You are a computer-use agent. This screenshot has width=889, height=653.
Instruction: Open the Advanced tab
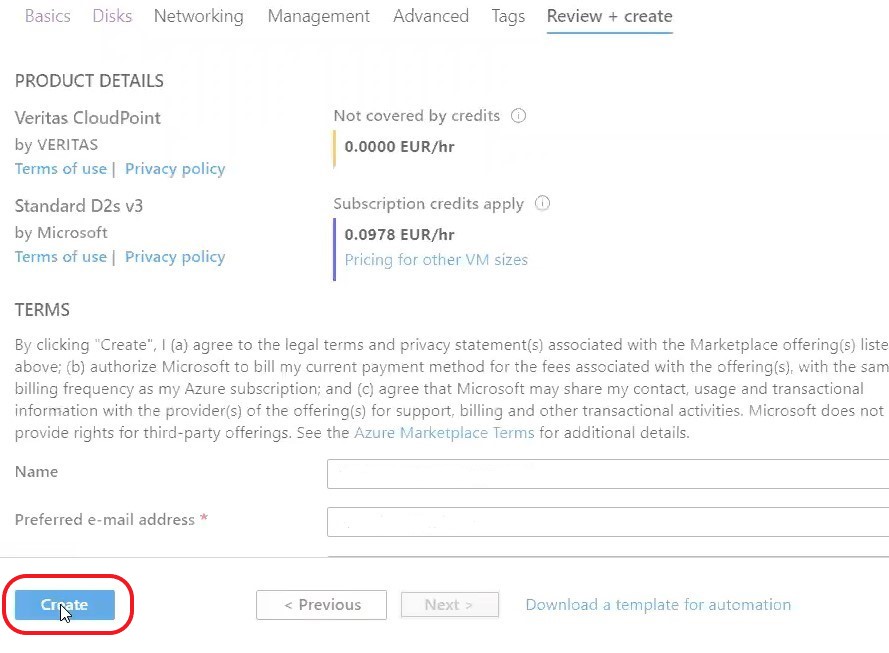pos(431,16)
